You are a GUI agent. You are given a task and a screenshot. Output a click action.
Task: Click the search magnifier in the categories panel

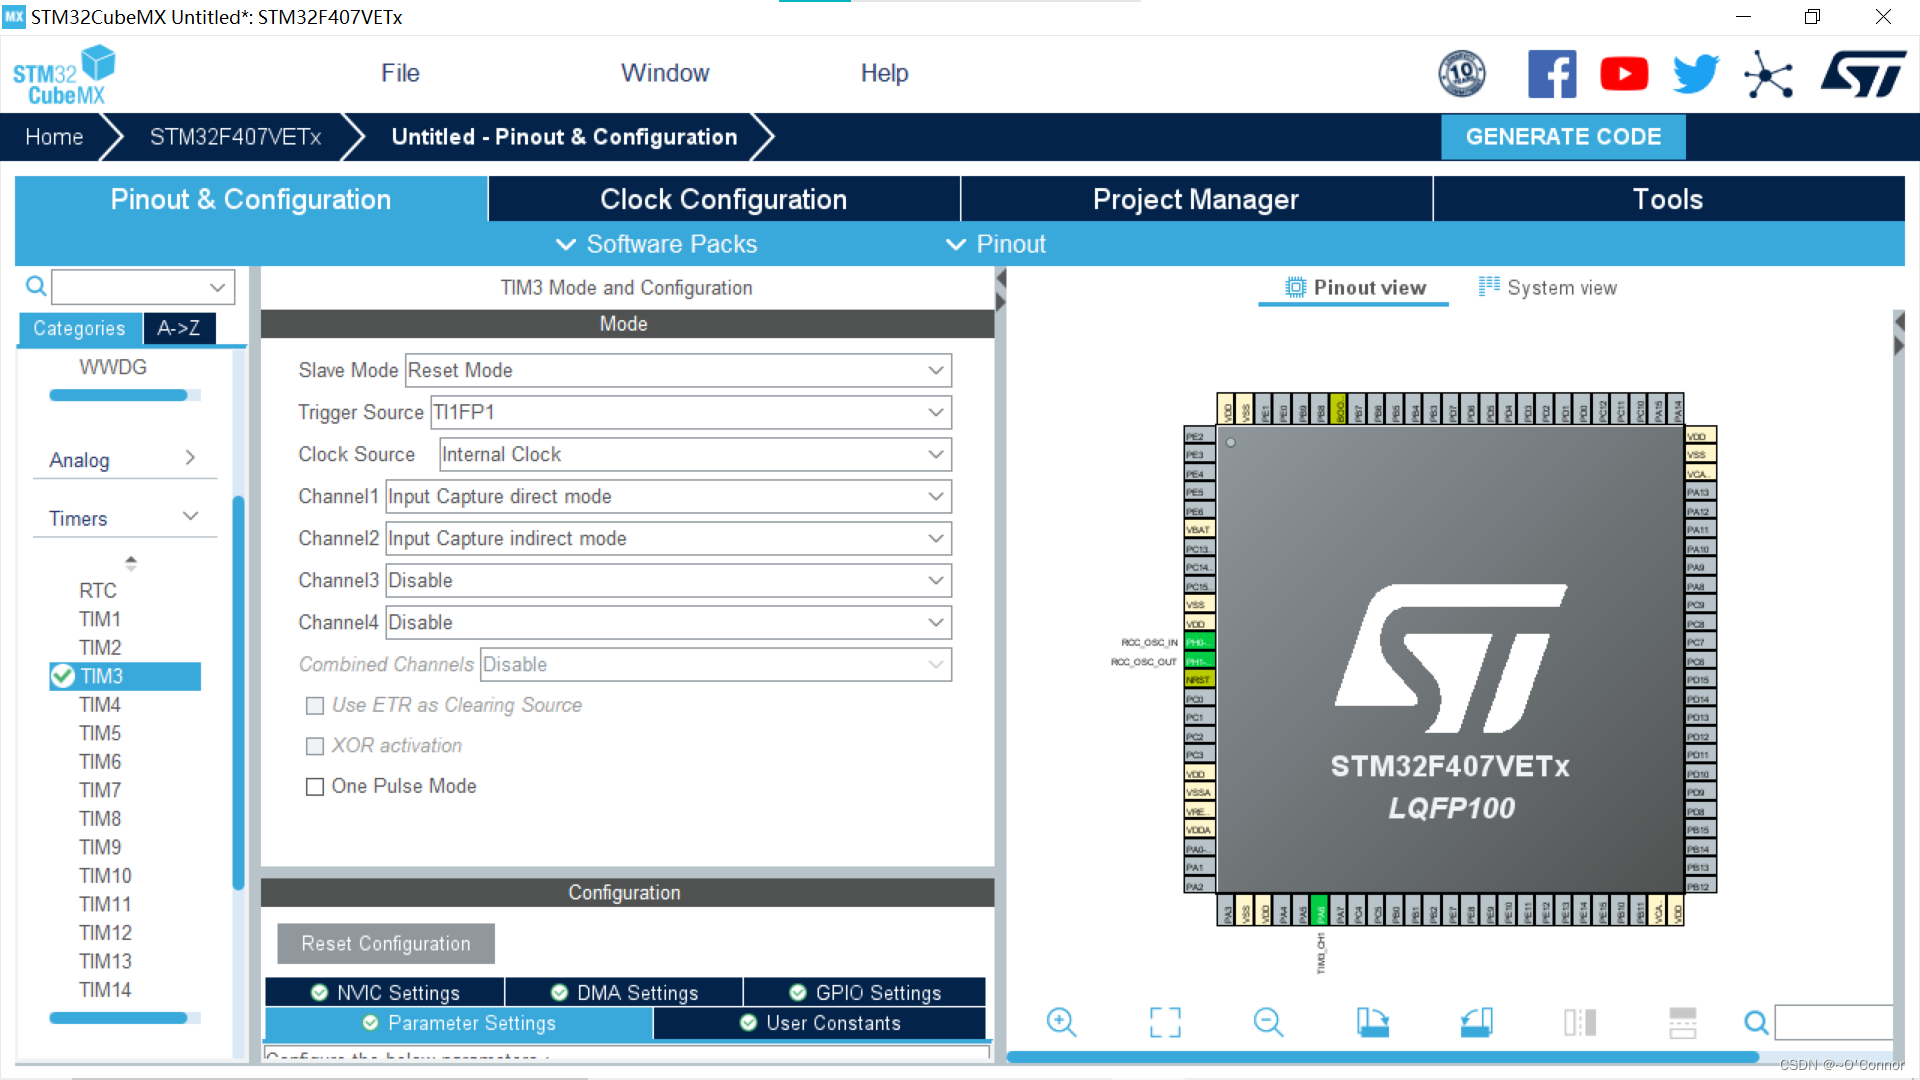pyautogui.click(x=36, y=287)
